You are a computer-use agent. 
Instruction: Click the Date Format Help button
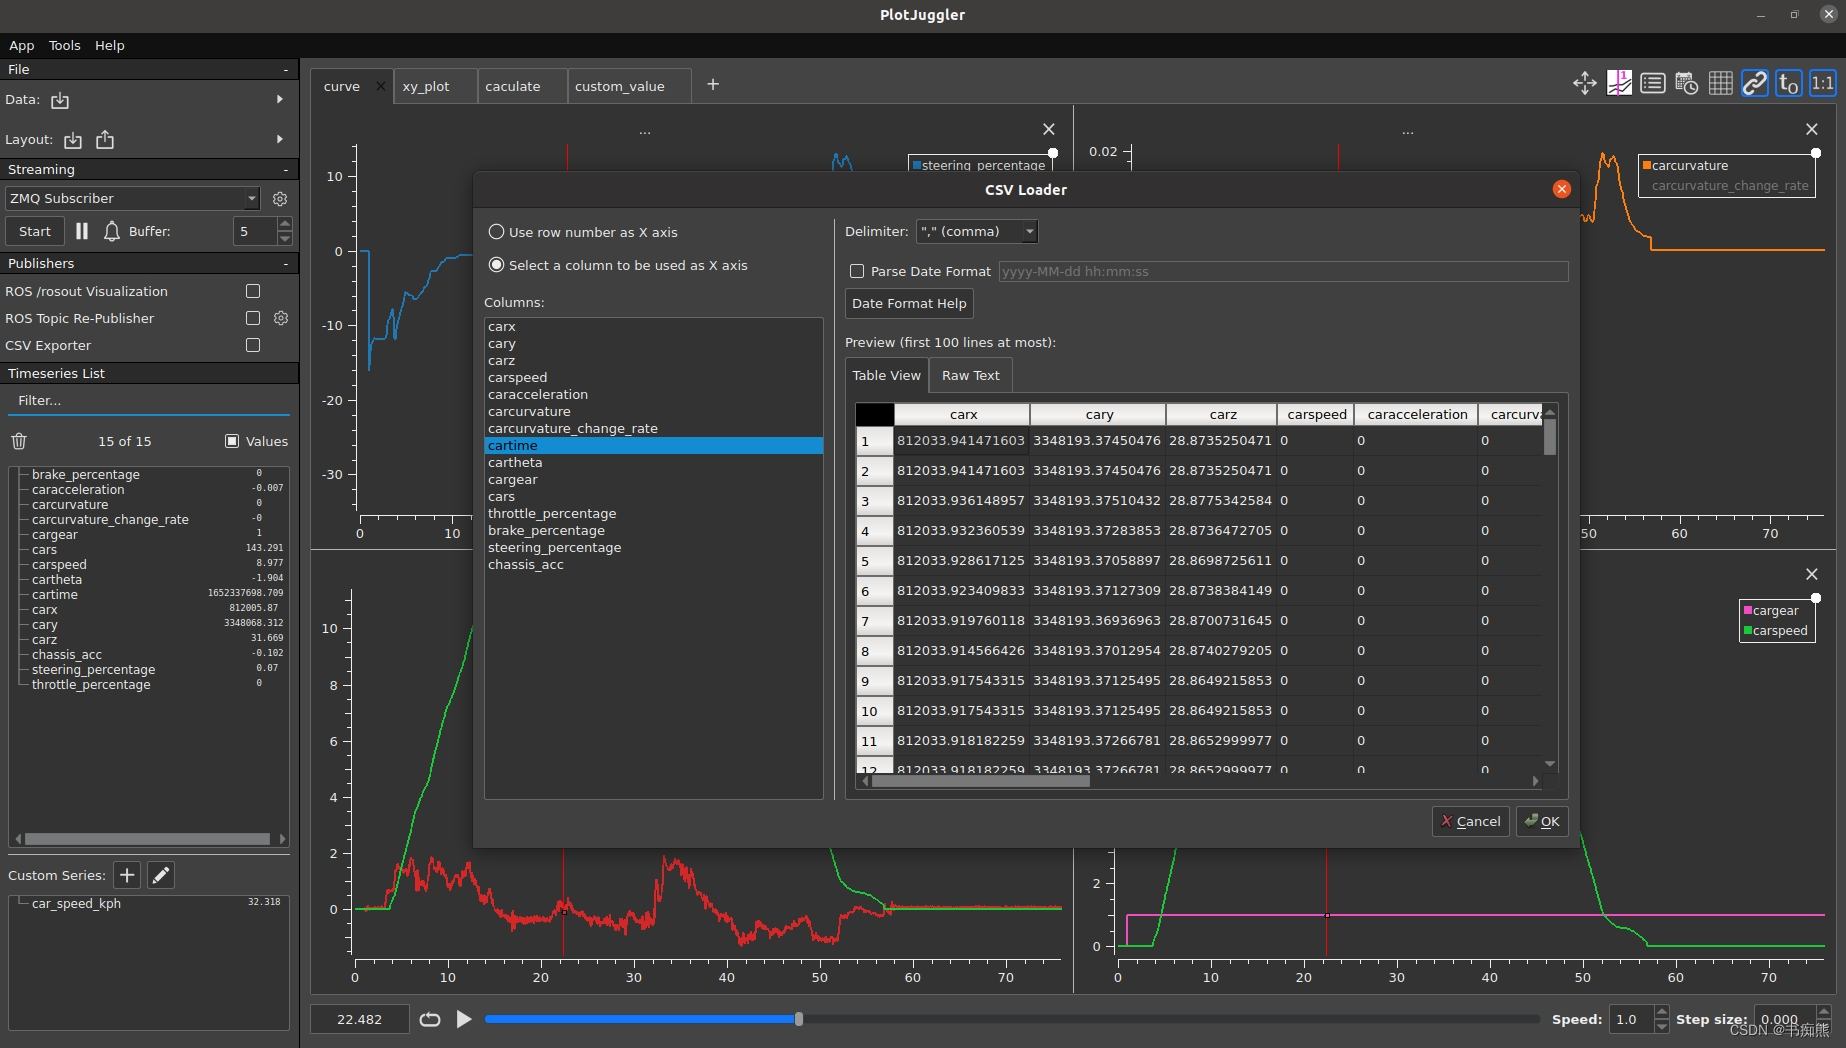(x=909, y=304)
